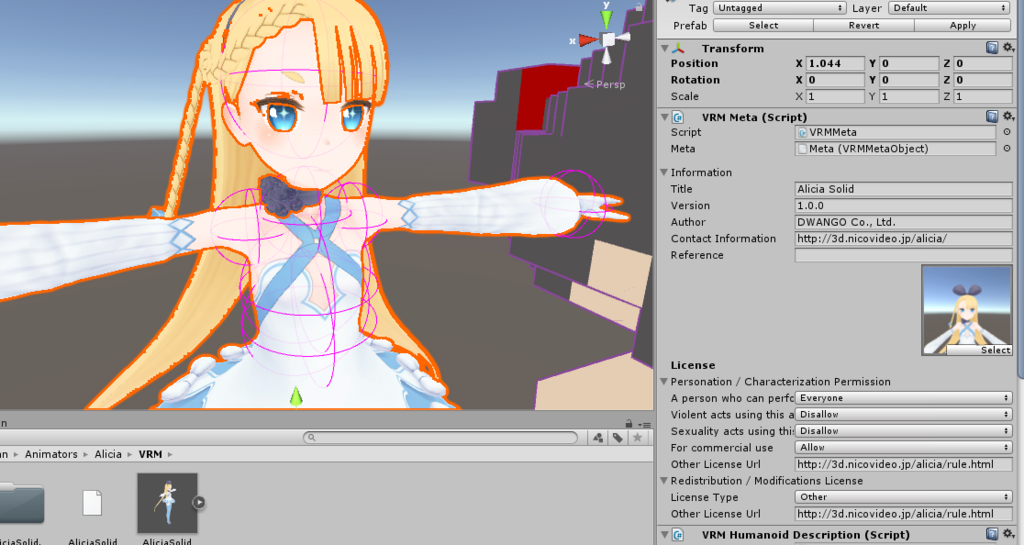Click Title field Alicia Solid
The width and height of the screenshot is (1024, 545).
tap(903, 189)
